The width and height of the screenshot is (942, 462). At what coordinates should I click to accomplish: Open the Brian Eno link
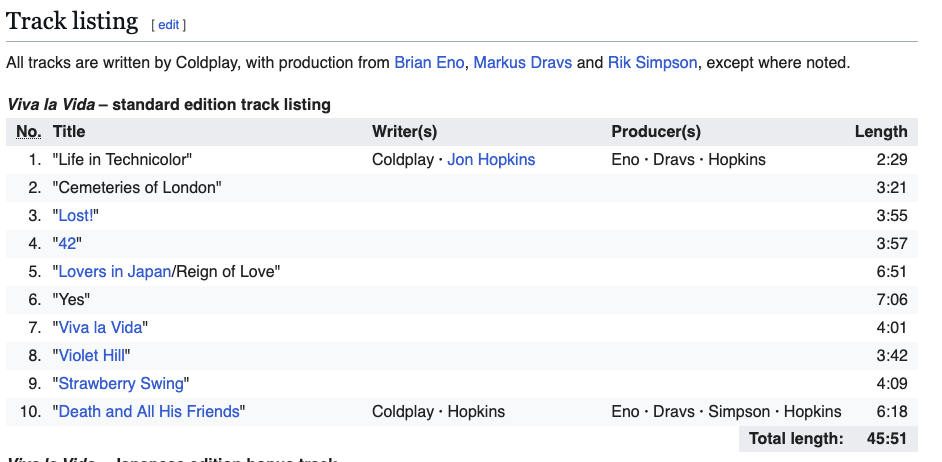[429, 62]
